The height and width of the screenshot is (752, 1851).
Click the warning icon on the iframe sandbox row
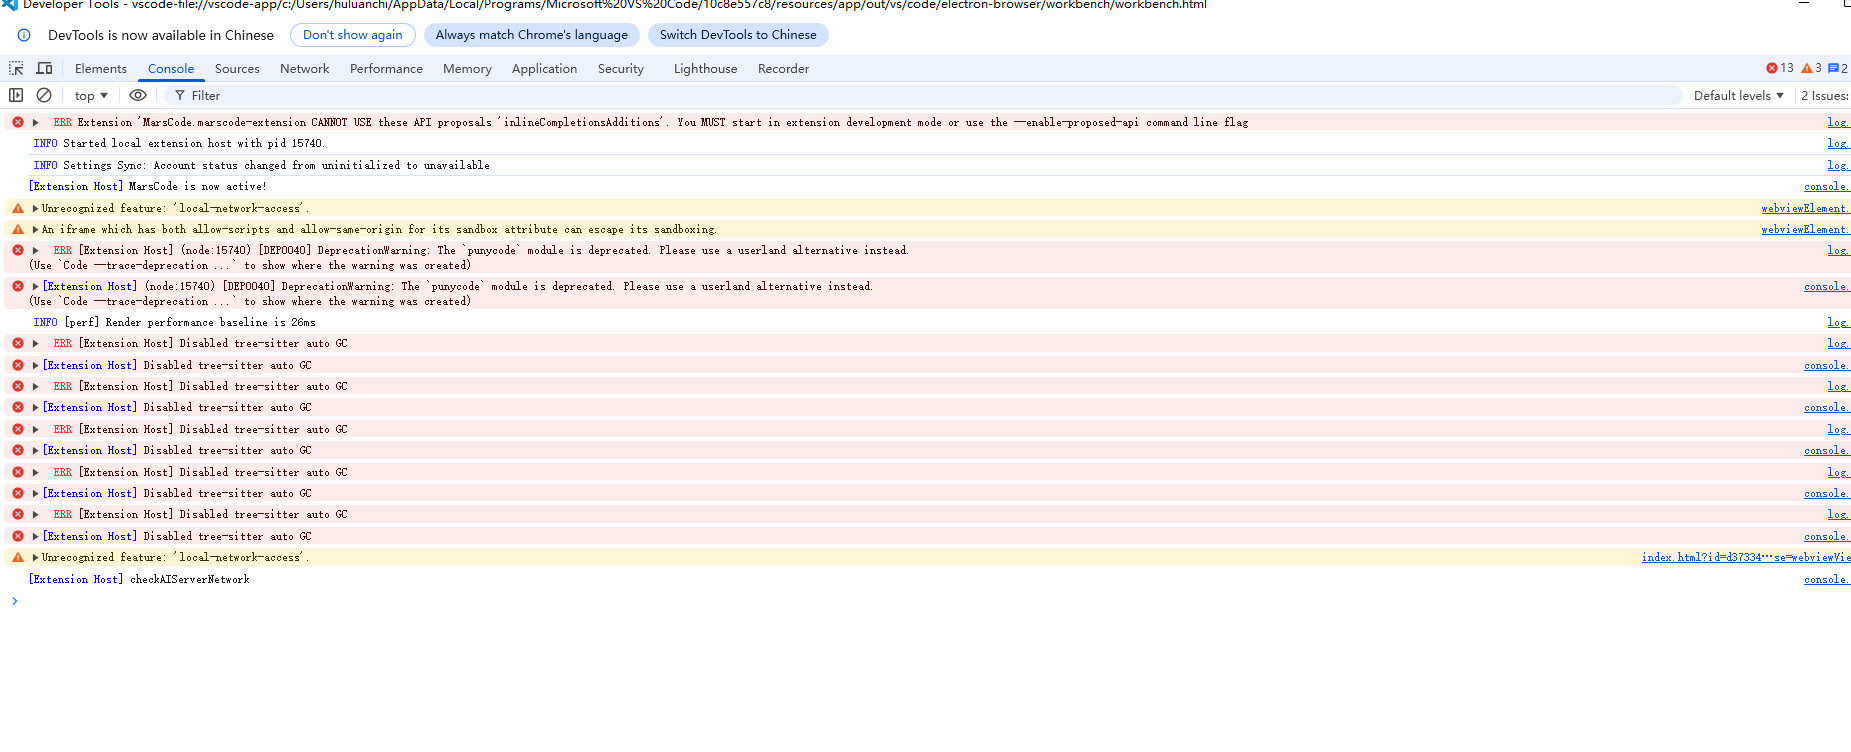pos(18,229)
